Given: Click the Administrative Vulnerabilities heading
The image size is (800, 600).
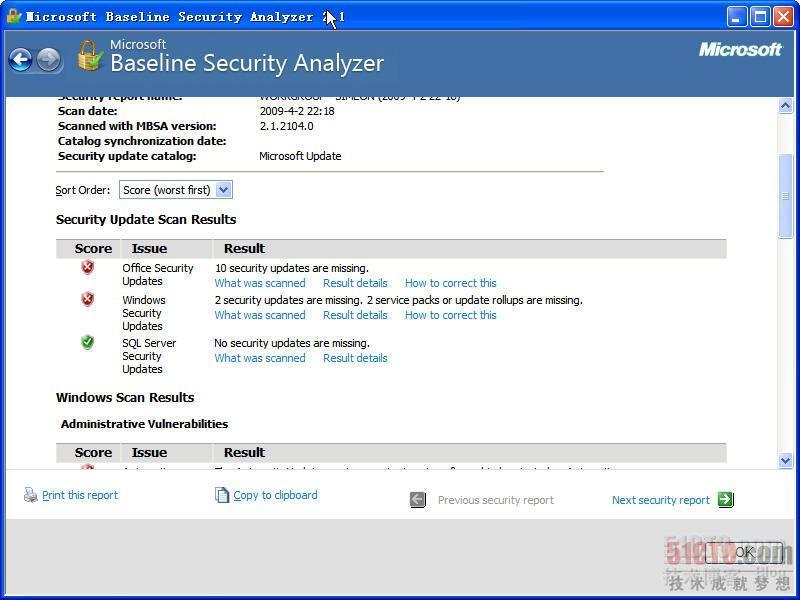Looking at the screenshot, I should click(x=144, y=424).
